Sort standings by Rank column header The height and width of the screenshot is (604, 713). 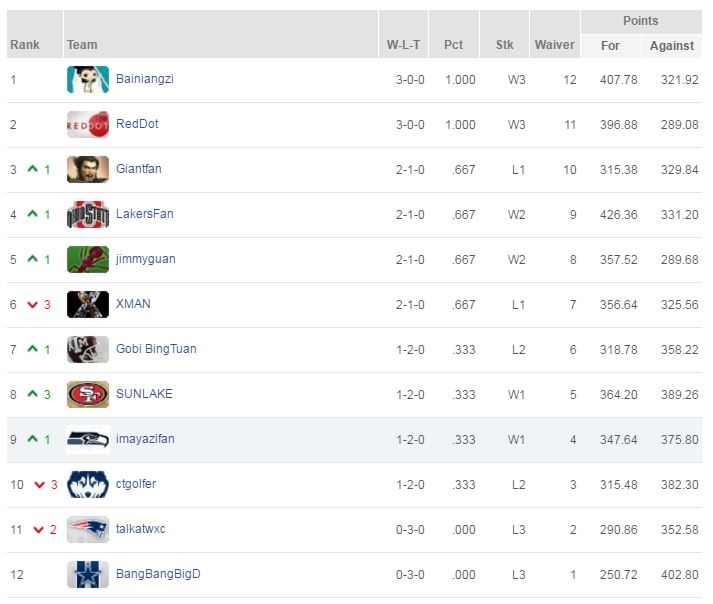[25, 45]
